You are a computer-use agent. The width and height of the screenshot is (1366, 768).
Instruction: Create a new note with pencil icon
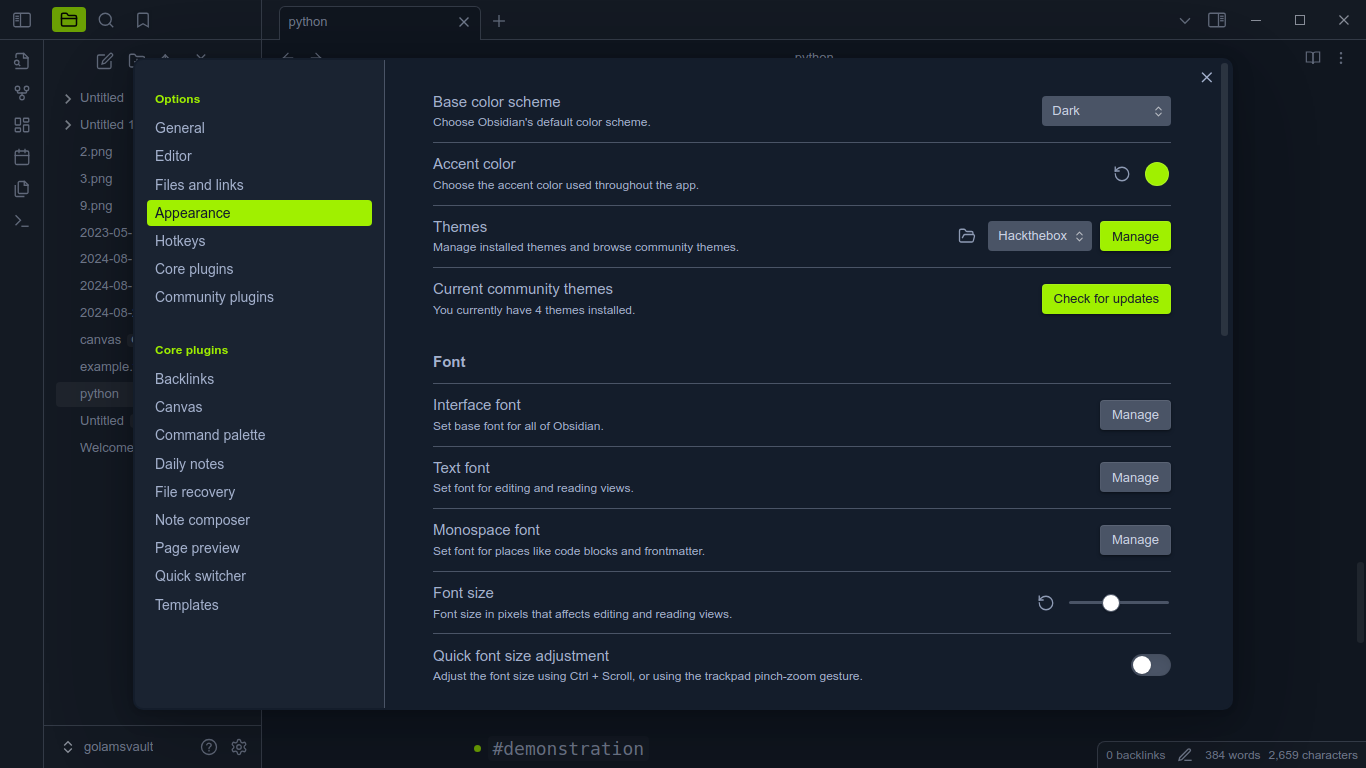click(104, 61)
